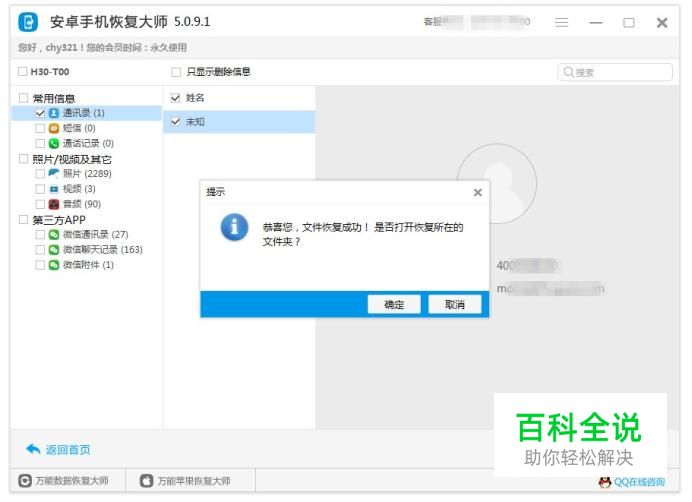Image resolution: width=692 pixels, height=502 pixels.
Task: Select the 微信附件 (1) tree label
Action: click(x=88, y=265)
